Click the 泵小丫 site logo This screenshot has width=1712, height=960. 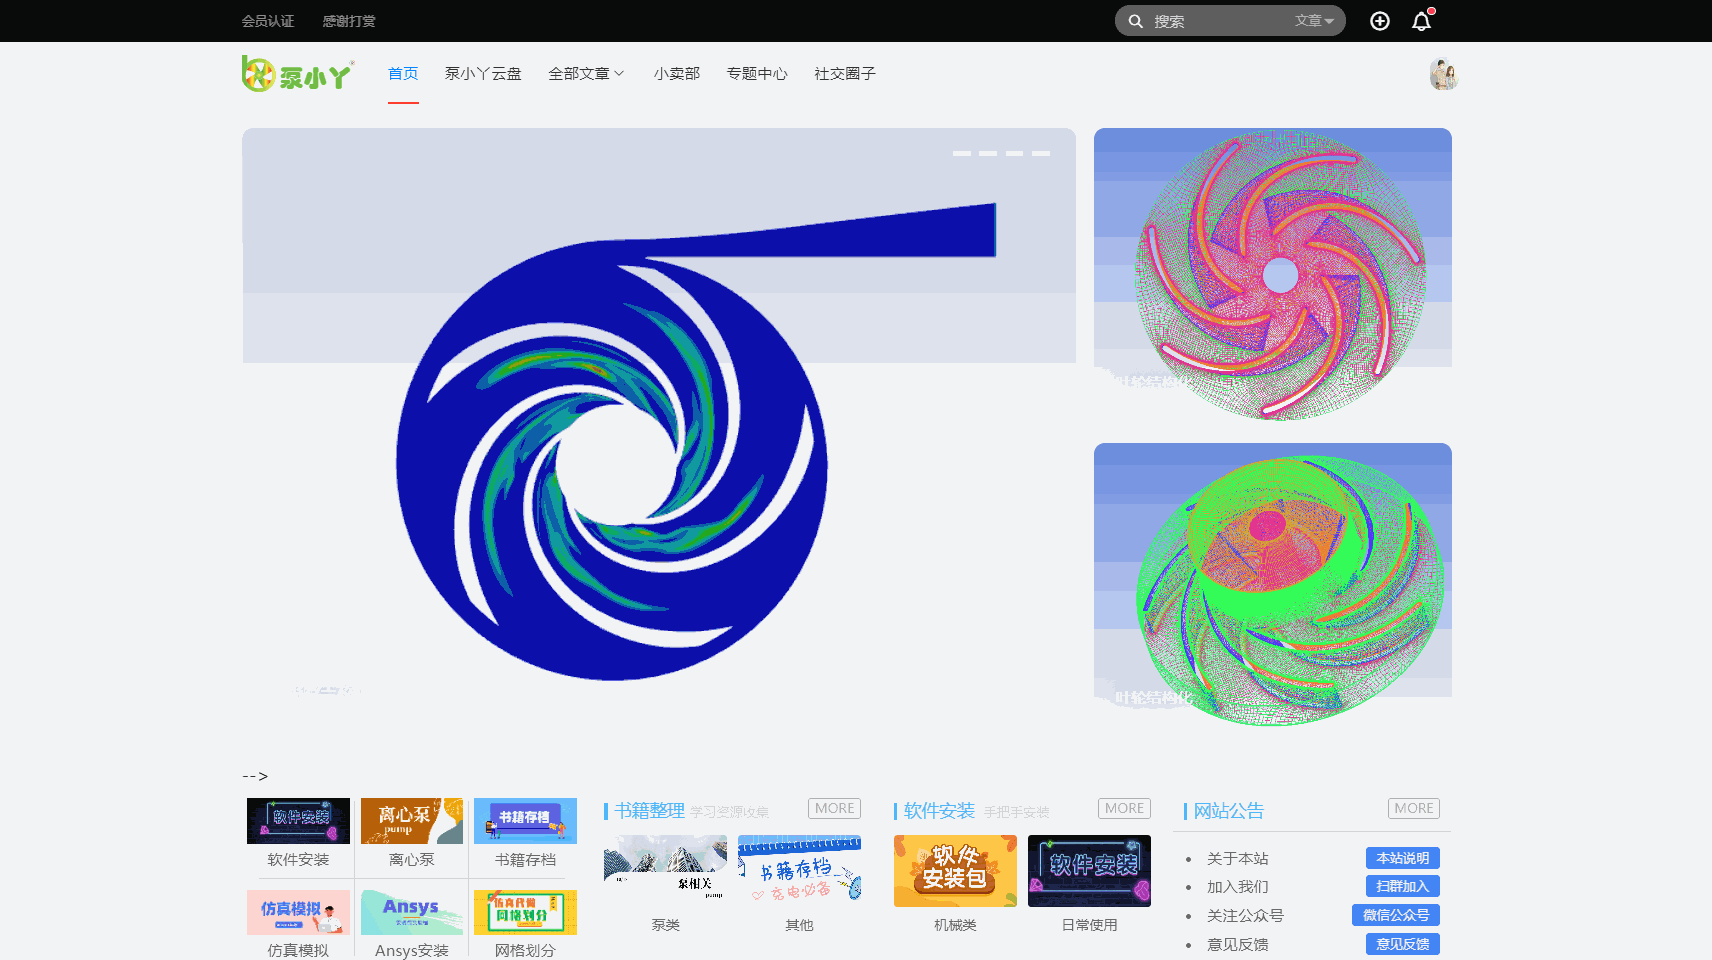[x=298, y=74]
